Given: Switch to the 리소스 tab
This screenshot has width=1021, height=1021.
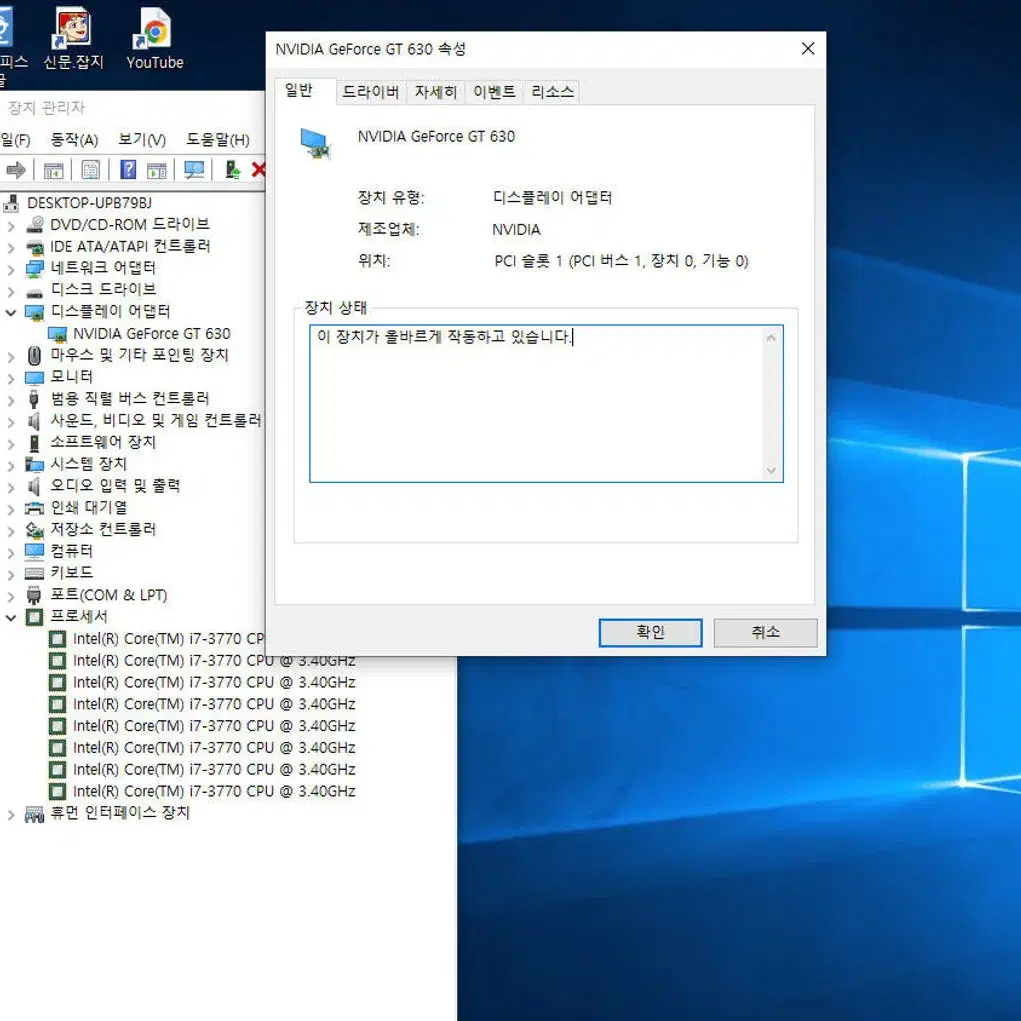Looking at the screenshot, I should point(552,92).
